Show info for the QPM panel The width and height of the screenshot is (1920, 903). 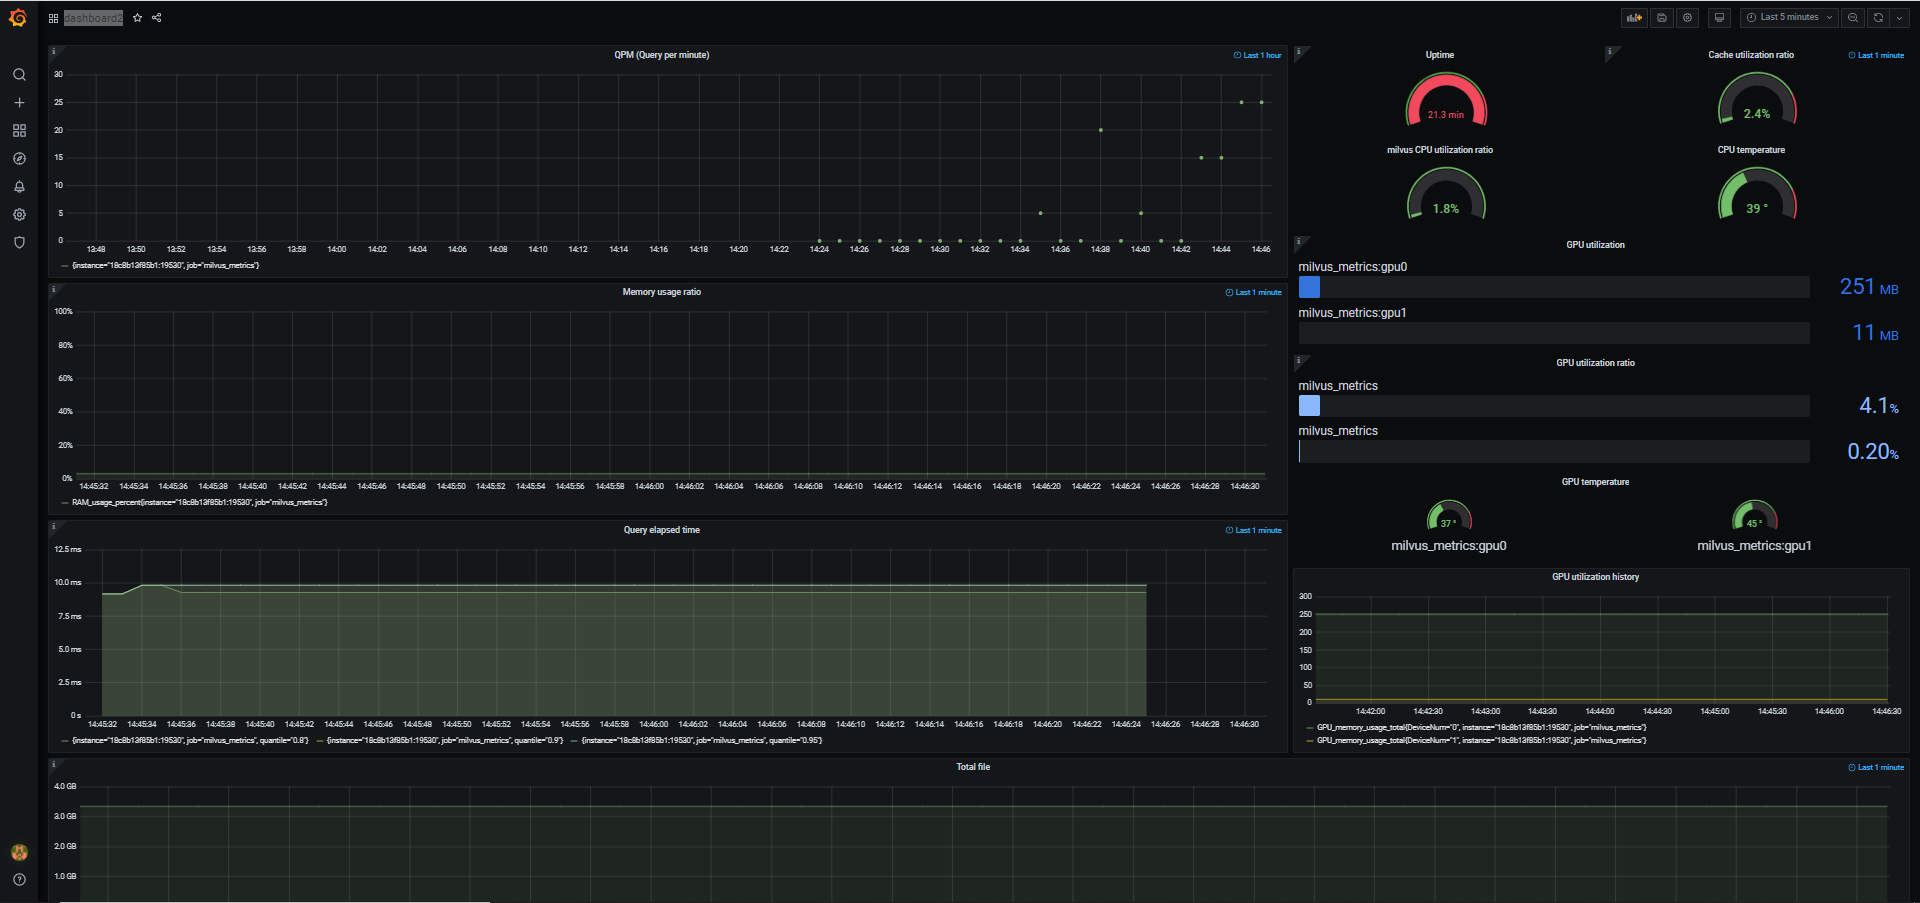(x=54, y=51)
